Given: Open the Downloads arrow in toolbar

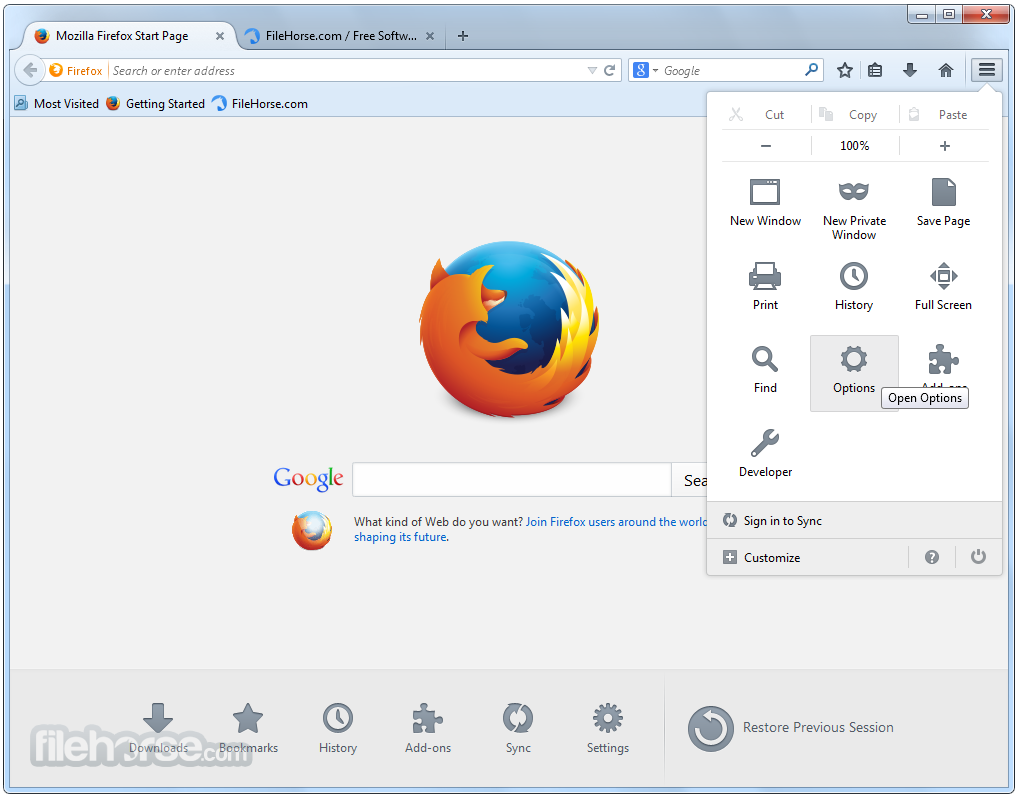Looking at the screenshot, I should tap(910, 70).
